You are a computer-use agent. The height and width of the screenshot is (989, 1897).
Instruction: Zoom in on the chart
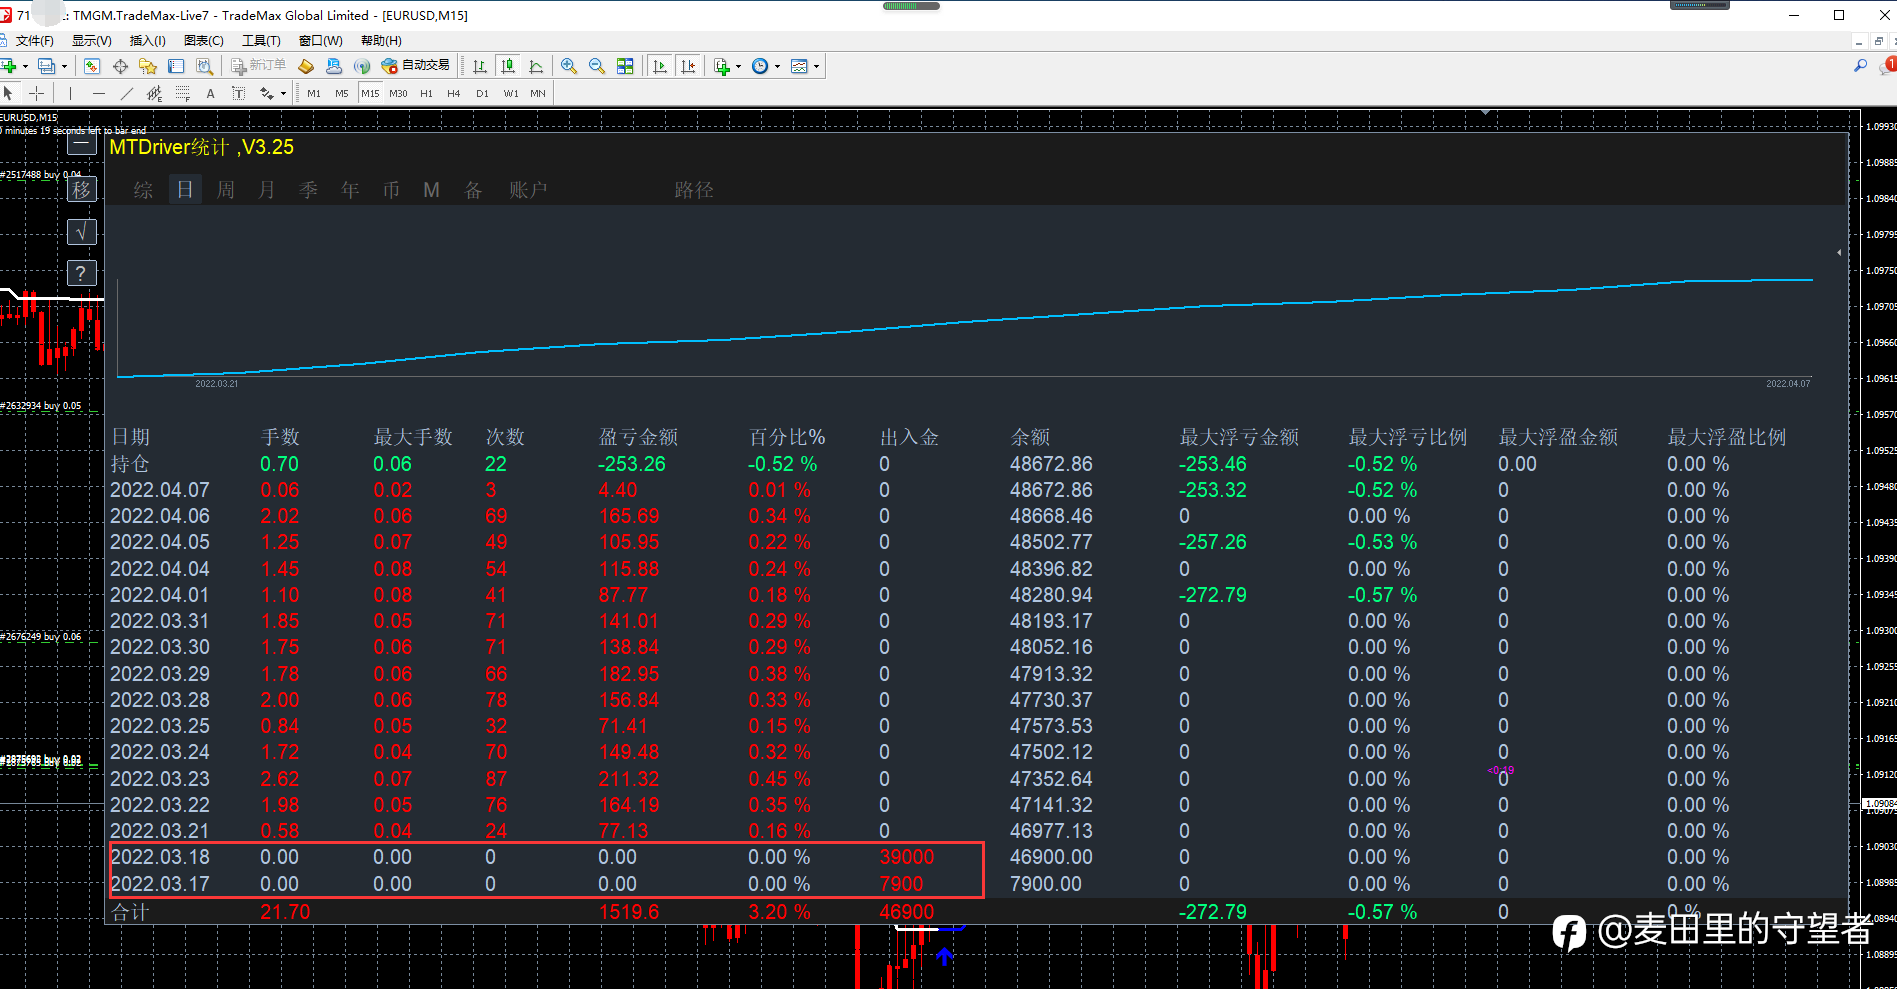coord(569,66)
